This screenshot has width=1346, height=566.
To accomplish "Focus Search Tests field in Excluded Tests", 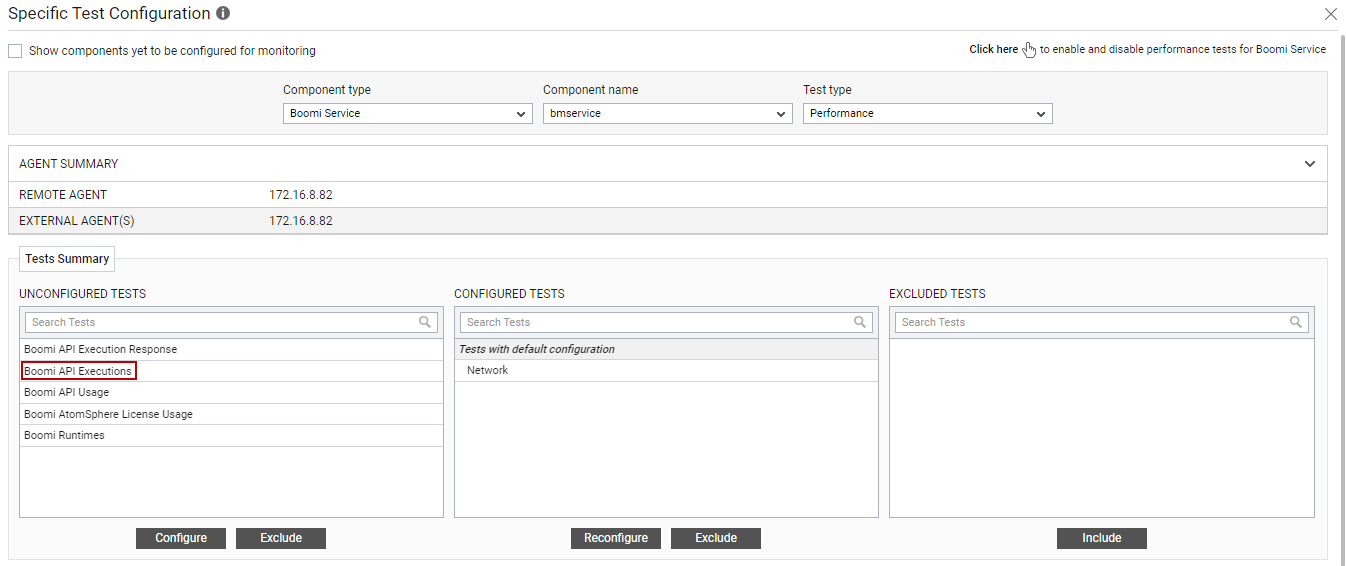I will (x=1101, y=322).
